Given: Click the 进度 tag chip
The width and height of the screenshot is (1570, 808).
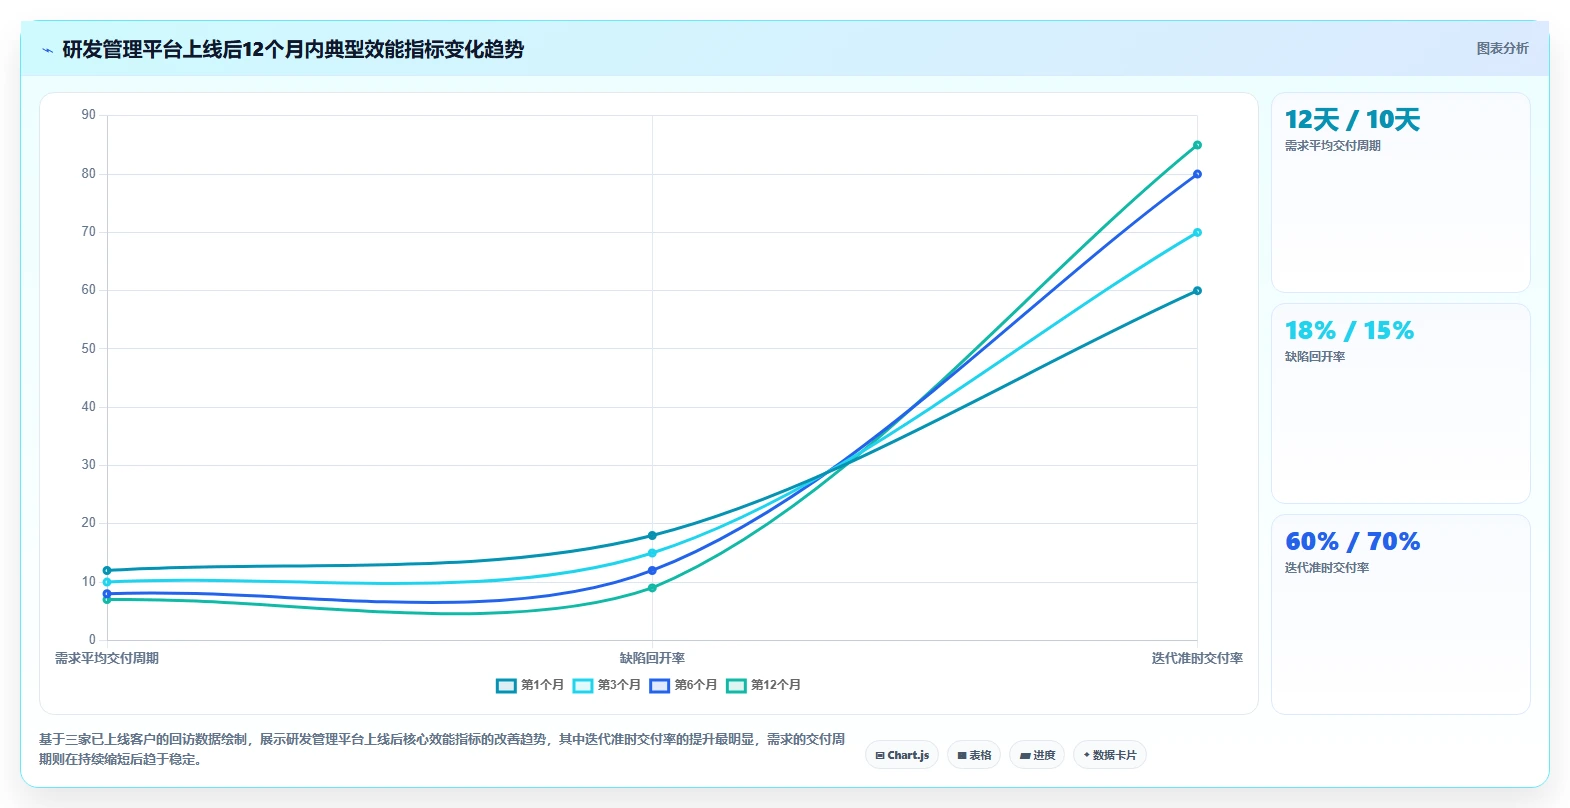Looking at the screenshot, I should click(1037, 755).
